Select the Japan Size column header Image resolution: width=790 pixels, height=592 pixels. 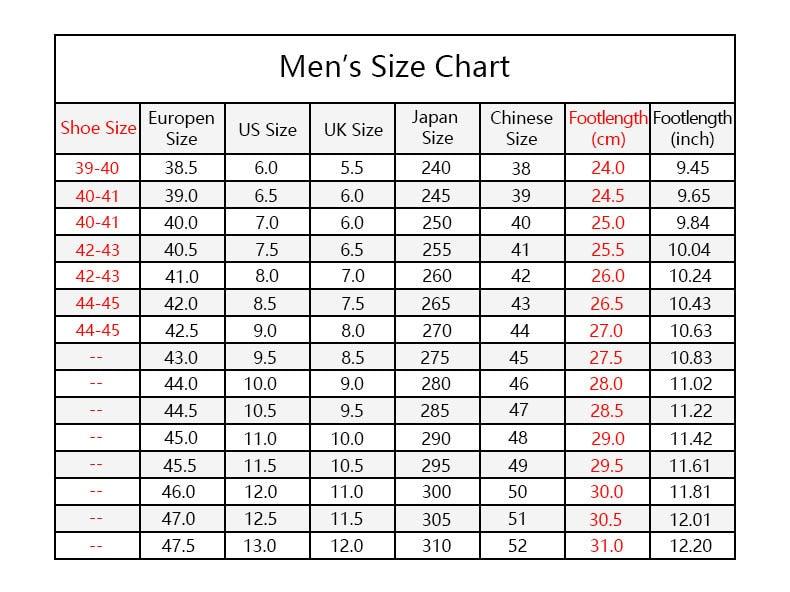coord(437,128)
